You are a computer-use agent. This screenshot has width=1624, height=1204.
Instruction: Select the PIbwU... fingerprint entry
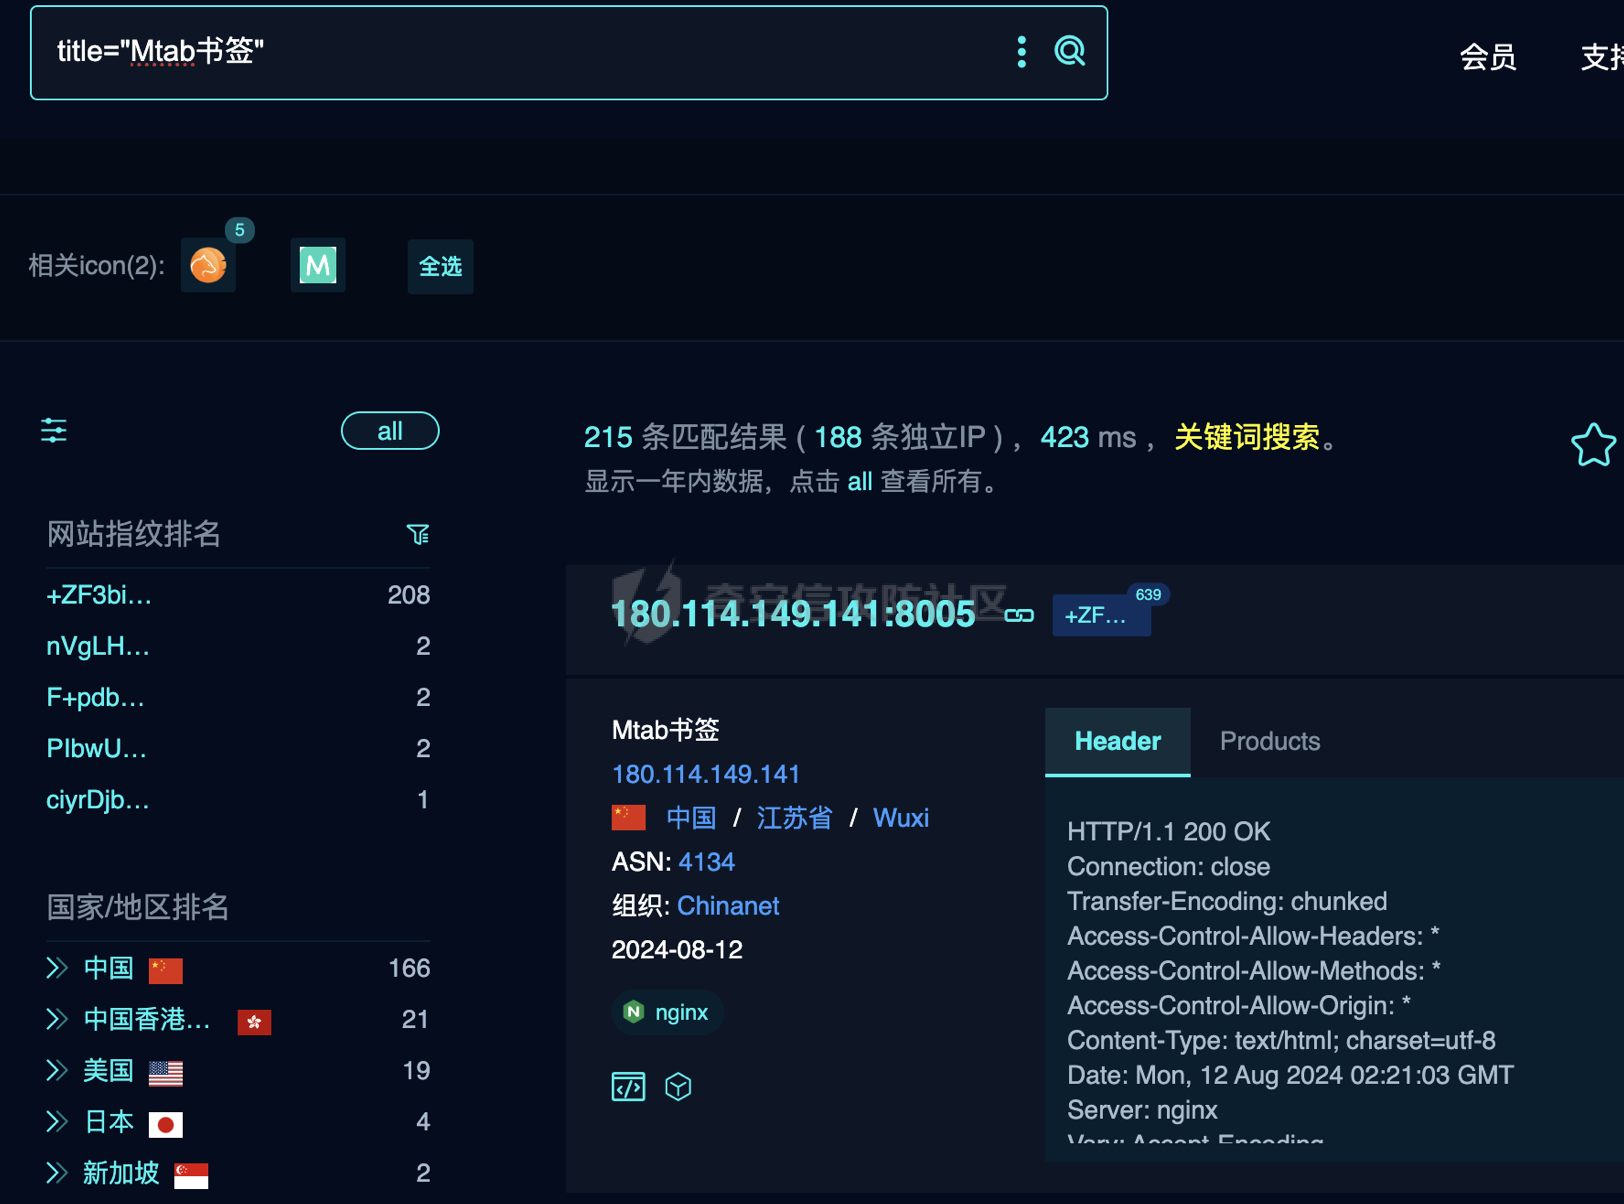tap(97, 749)
